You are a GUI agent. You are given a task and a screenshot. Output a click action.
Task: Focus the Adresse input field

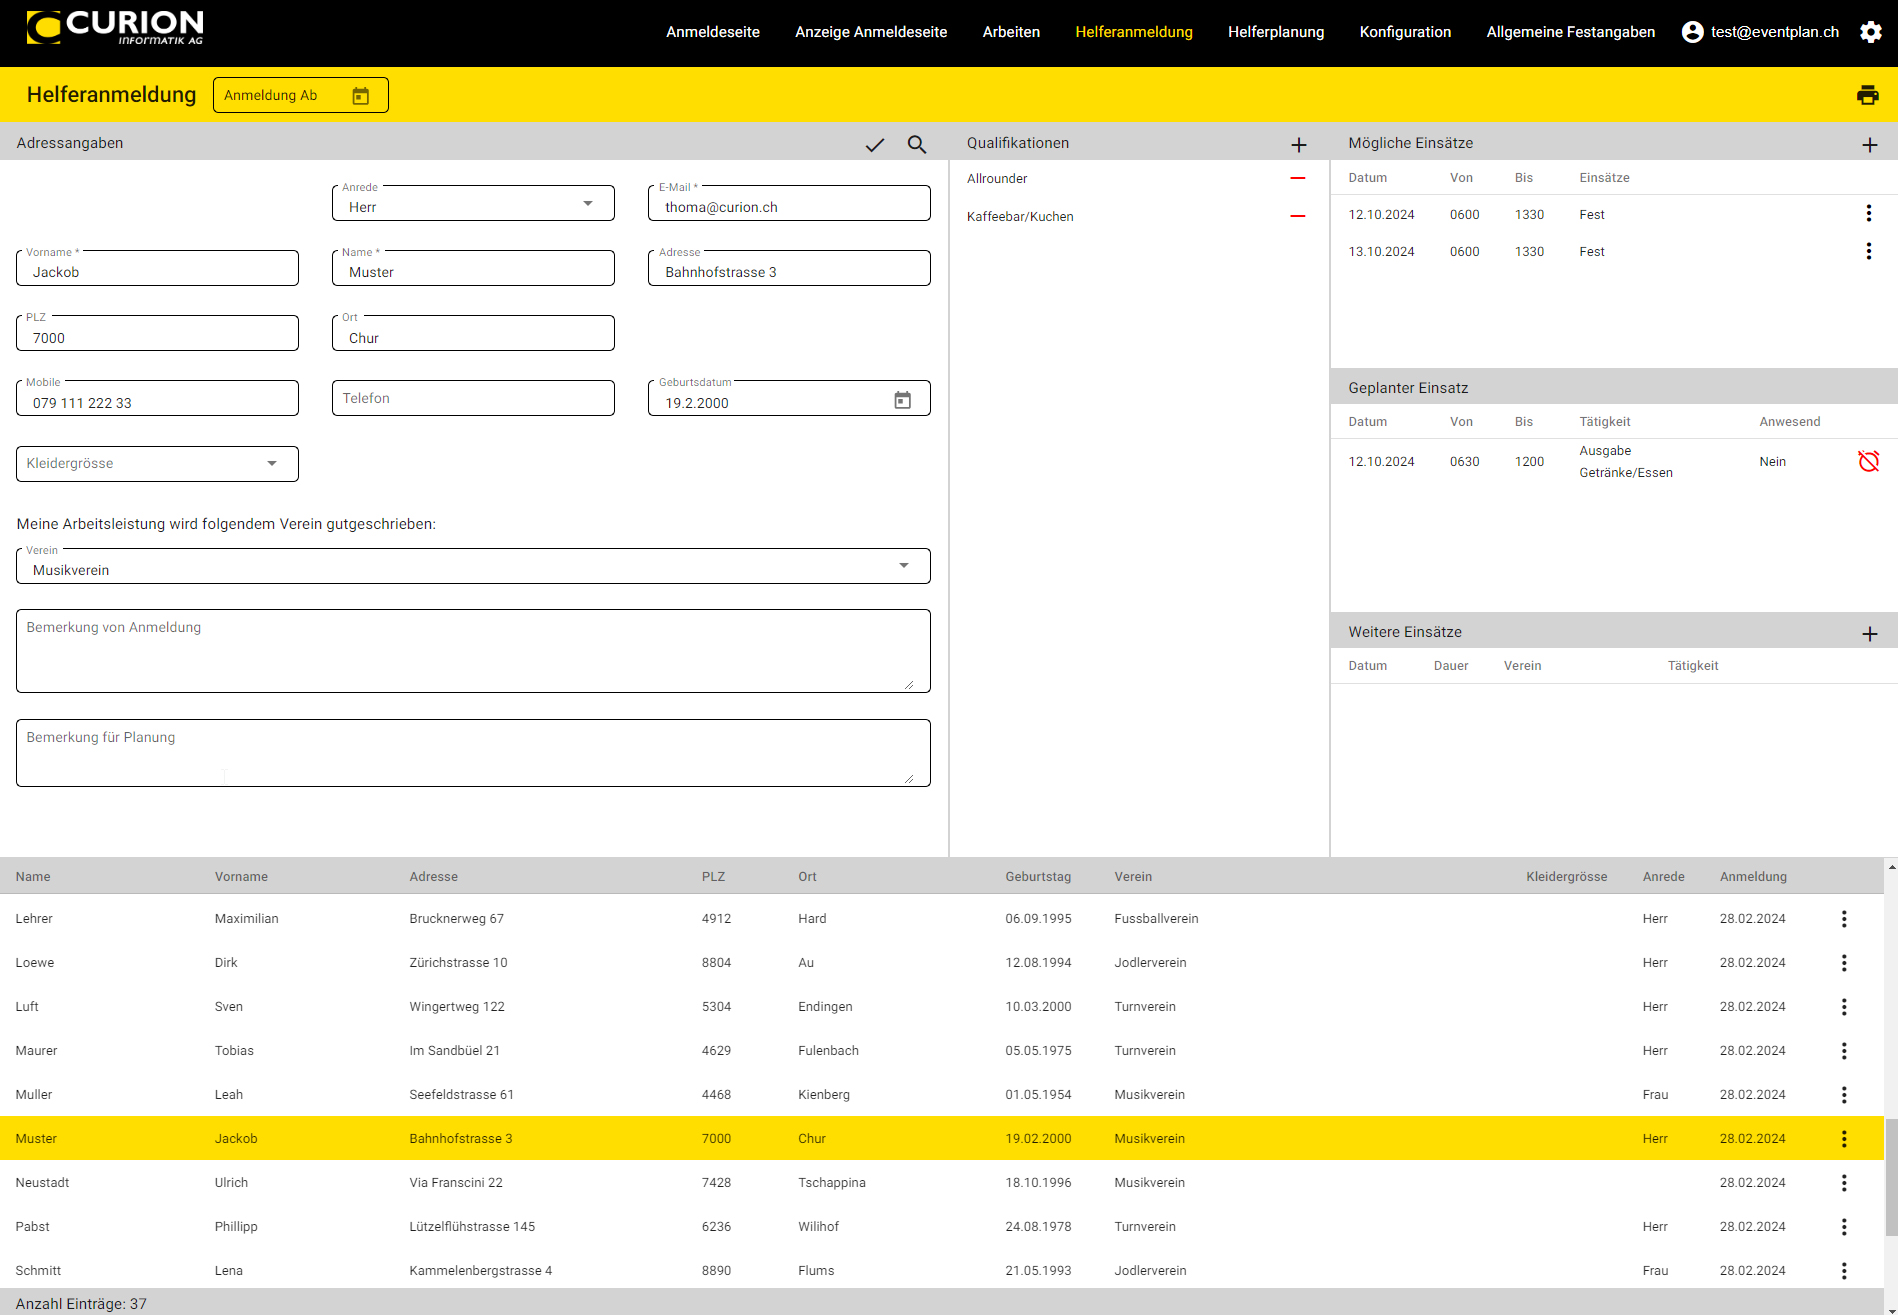[x=789, y=268]
